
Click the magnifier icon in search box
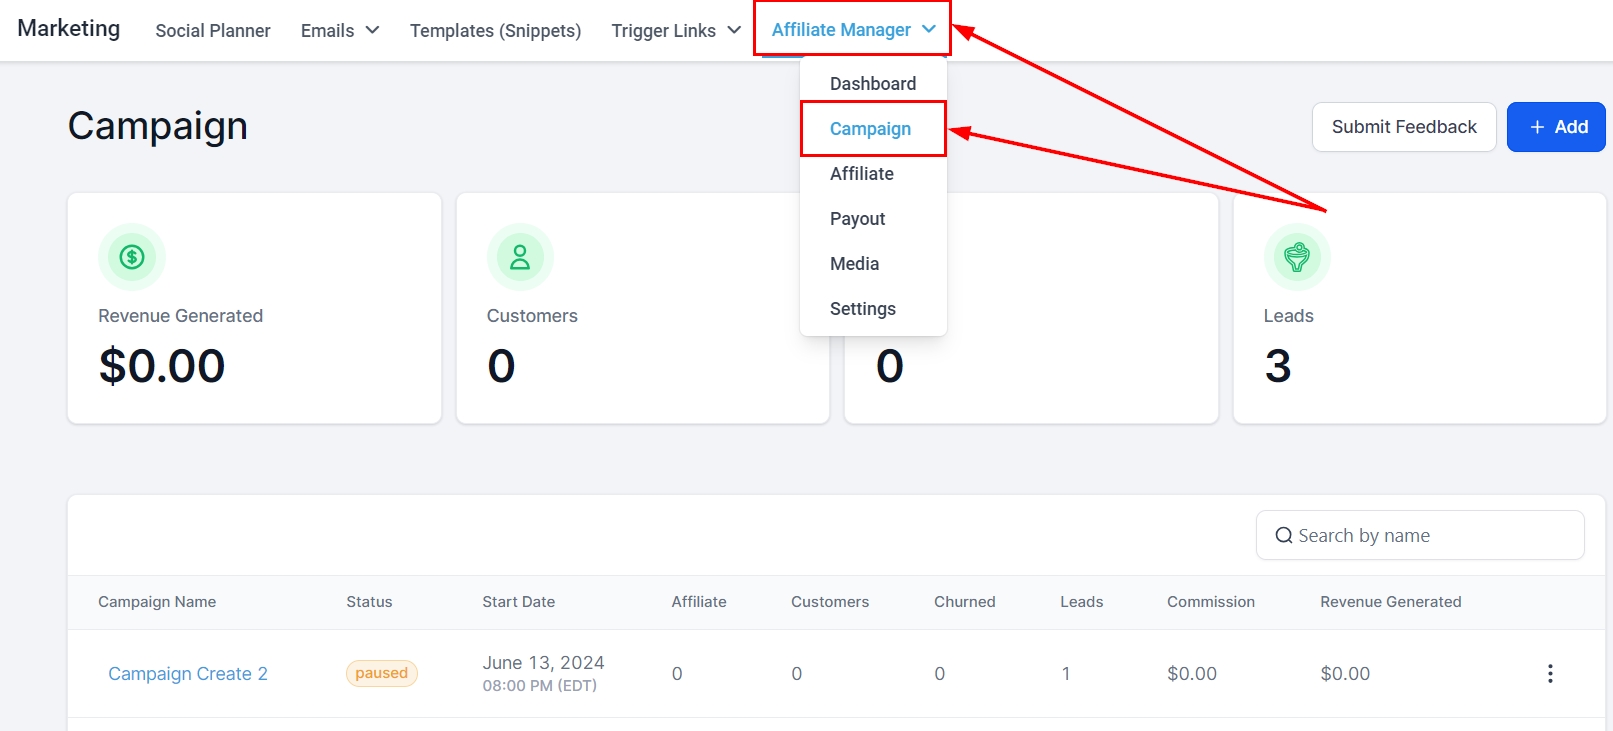coord(1283,536)
